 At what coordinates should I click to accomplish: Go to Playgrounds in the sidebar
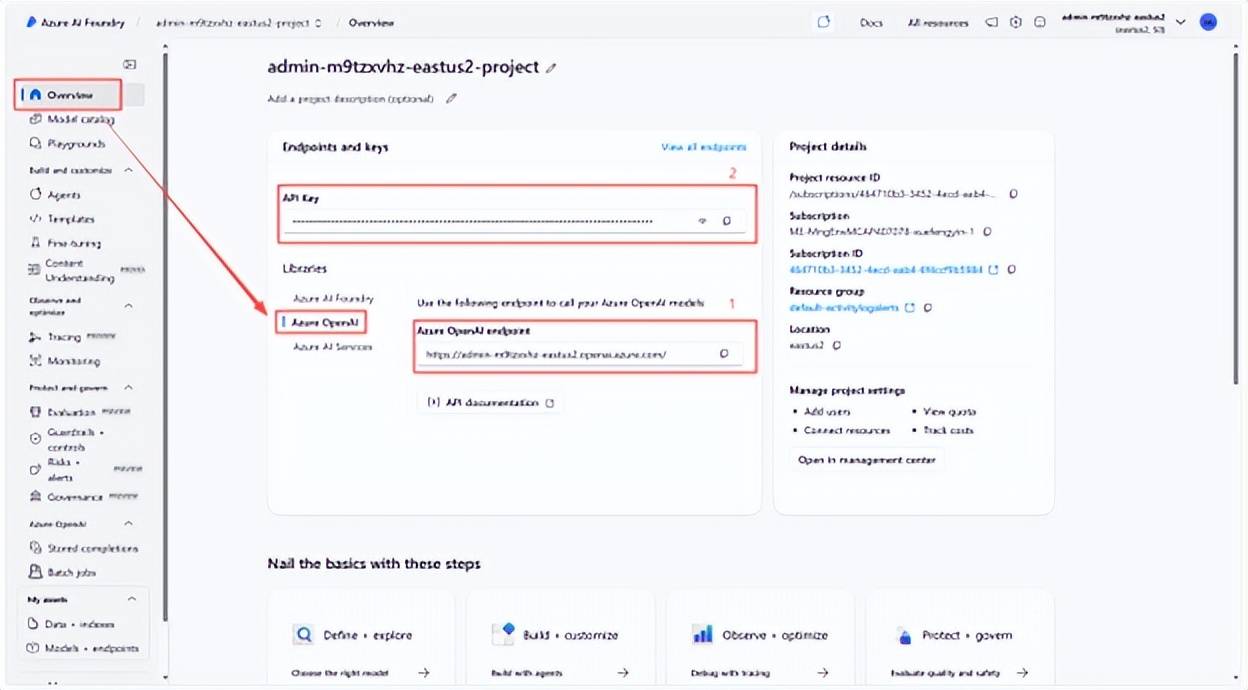[76, 143]
